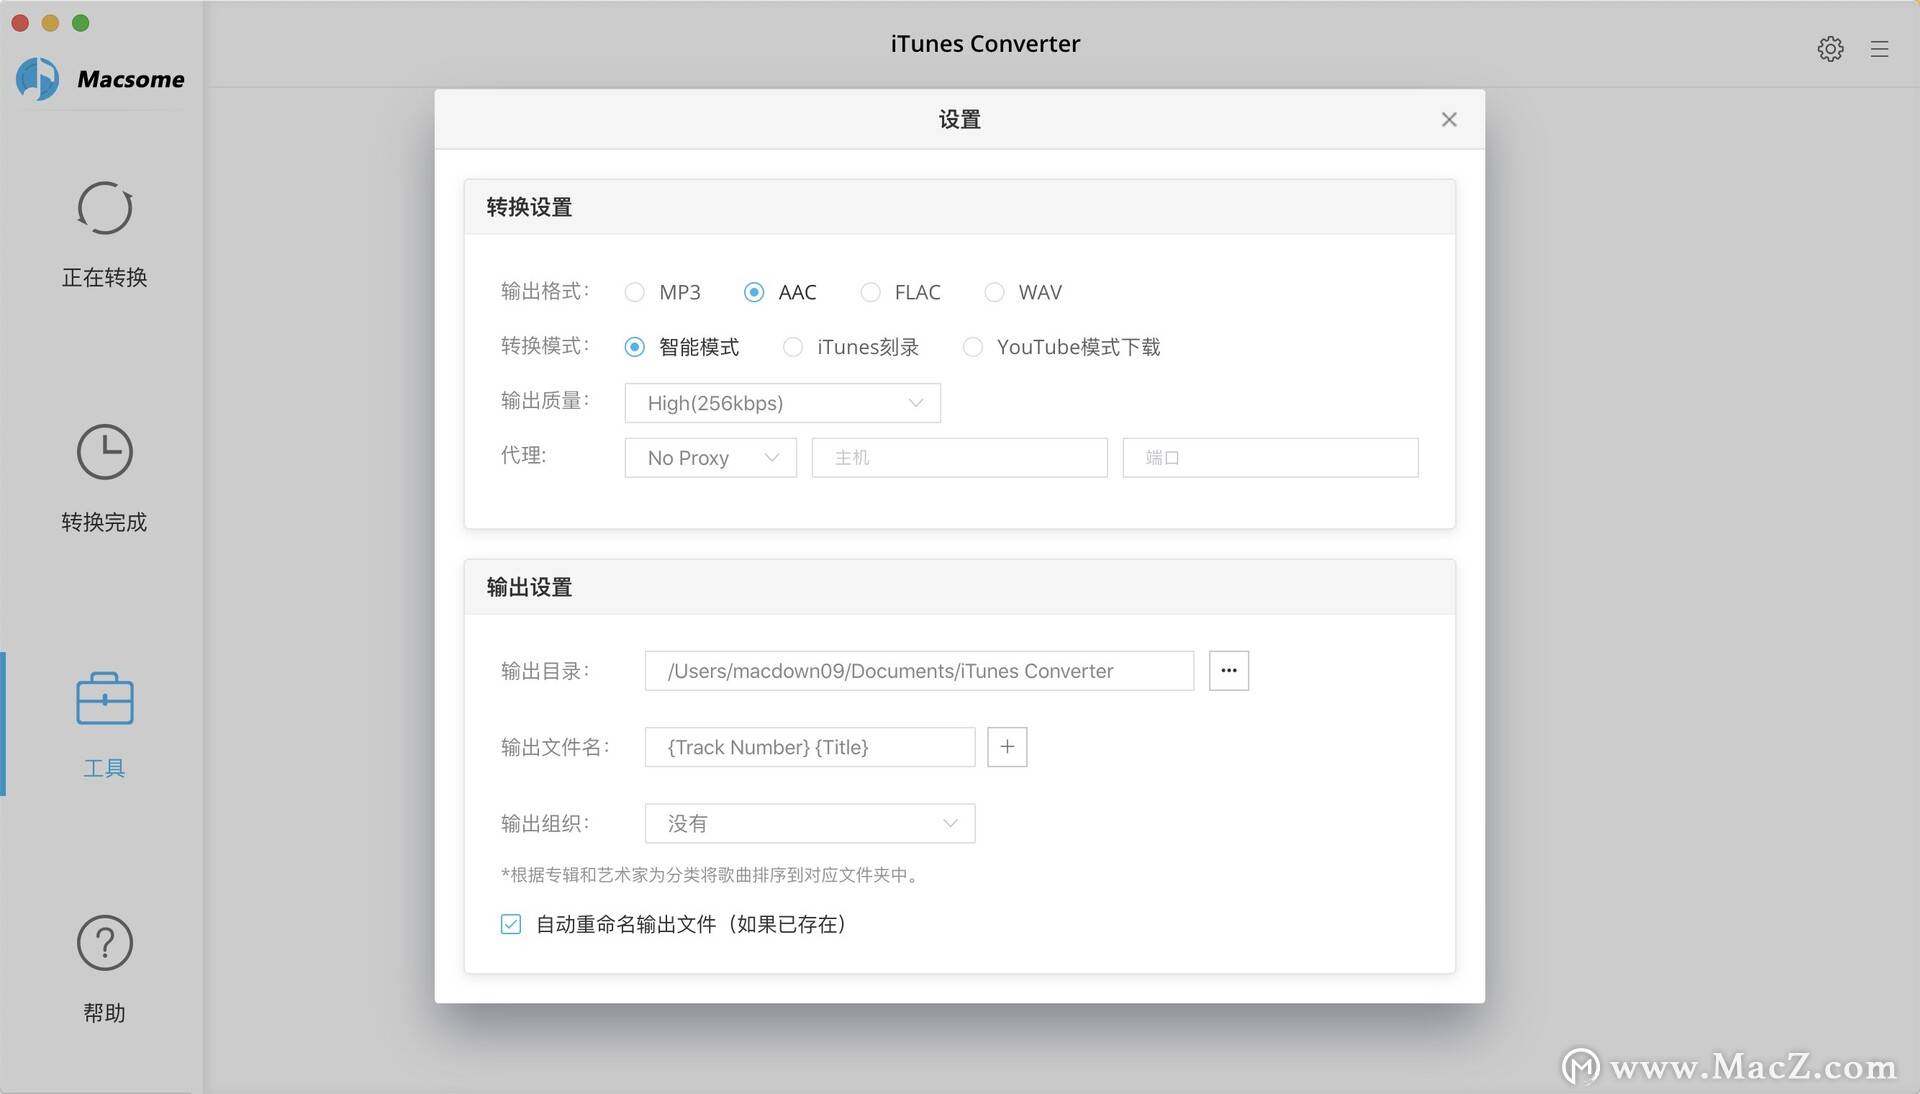1920x1094 pixels.
Task: Select AAC output format
Action: point(754,292)
